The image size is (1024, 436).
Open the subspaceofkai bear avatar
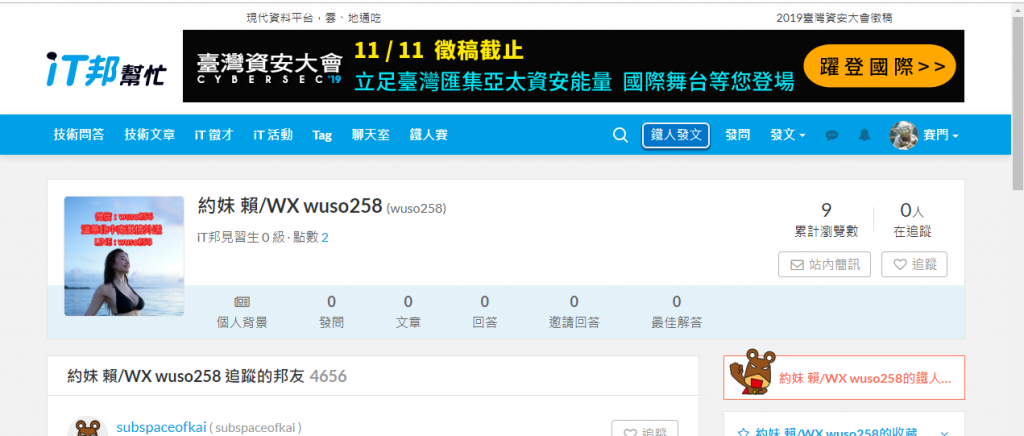[88, 426]
